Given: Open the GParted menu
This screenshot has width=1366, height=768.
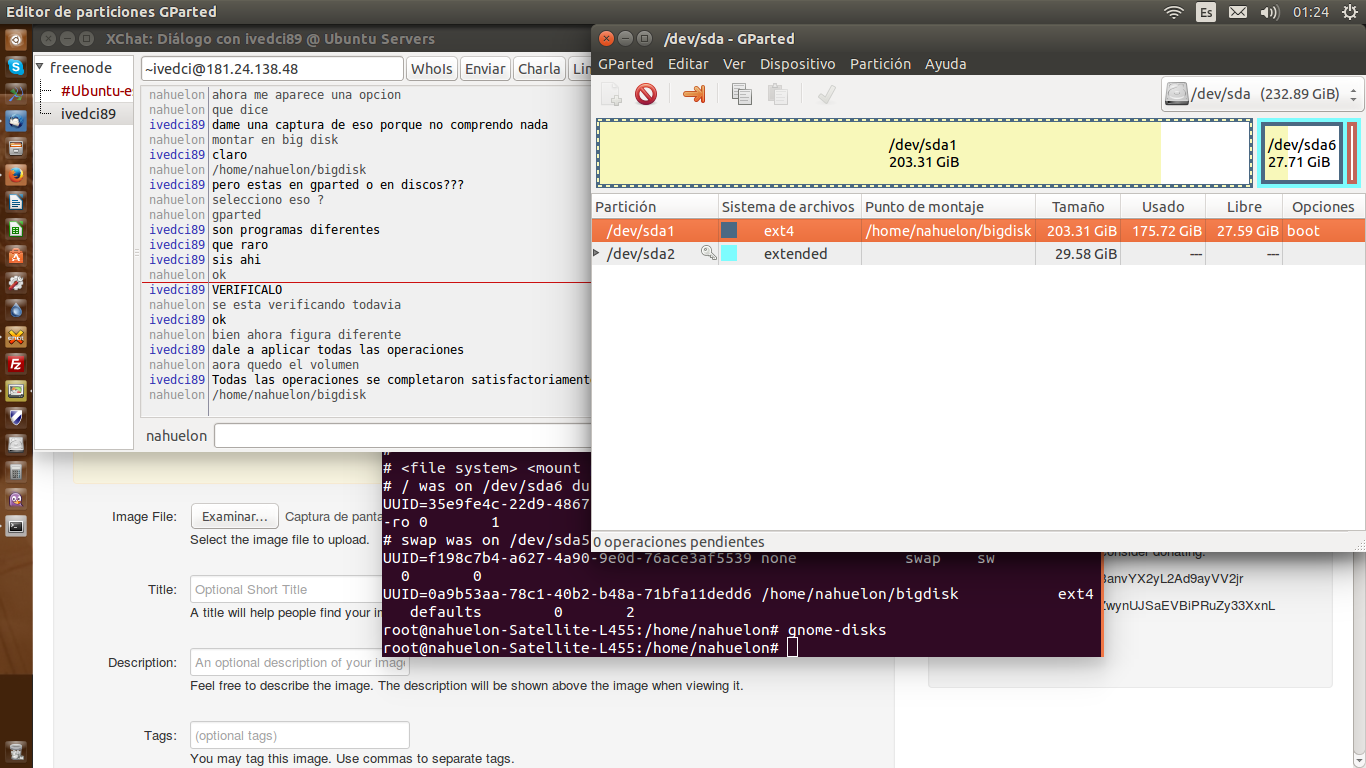Looking at the screenshot, I should pyautogui.click(x=625, y=64).
